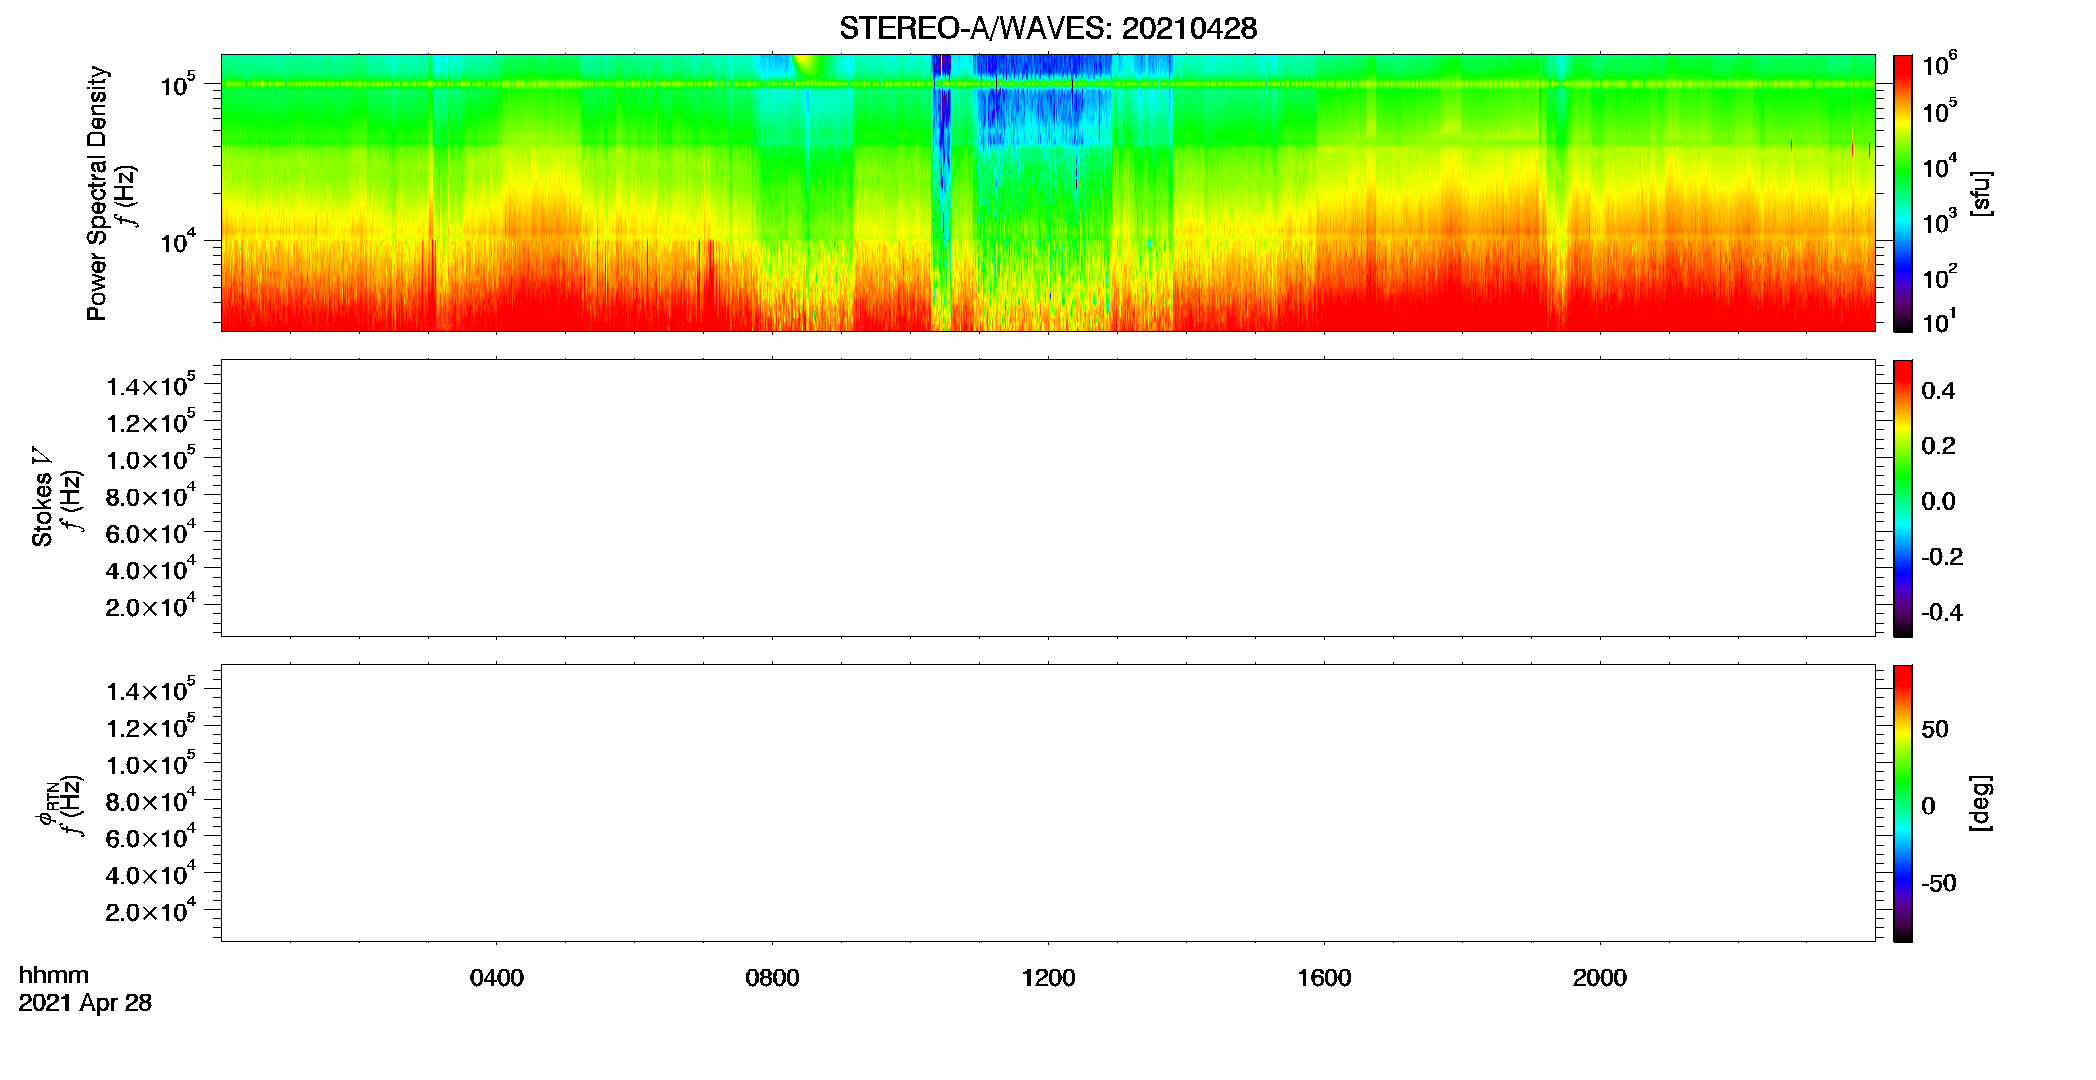Image resolution: width=2096 pixels, height=1080 pixels.
Task: Click the "-0.4" label on Stokes V colorbar
Action: (1942, 612)
